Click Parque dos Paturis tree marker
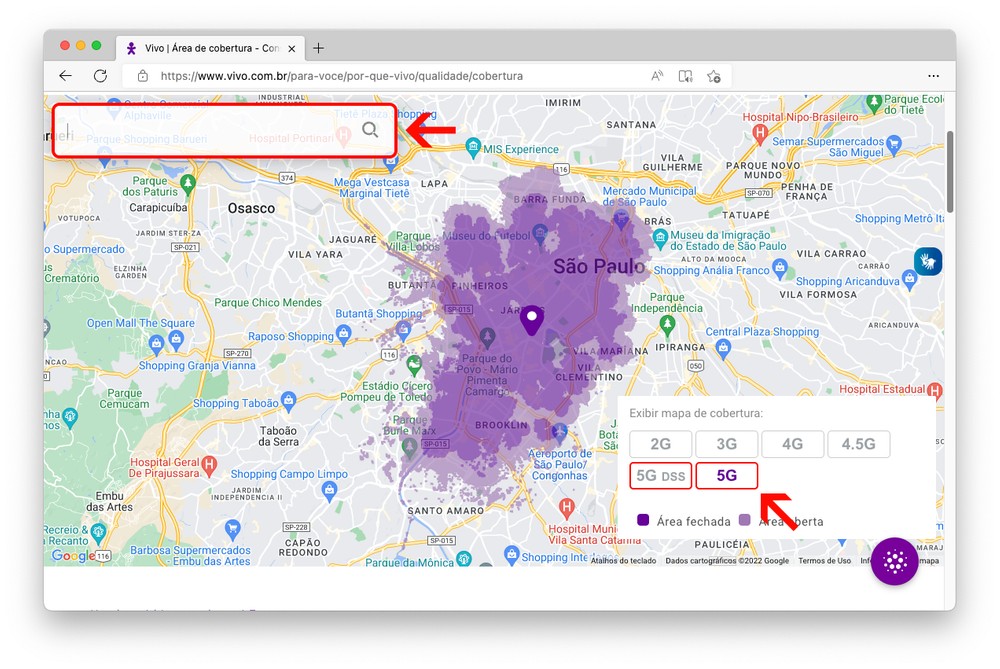The height and width of the screenshot is (669, 1000). point(188,184)
